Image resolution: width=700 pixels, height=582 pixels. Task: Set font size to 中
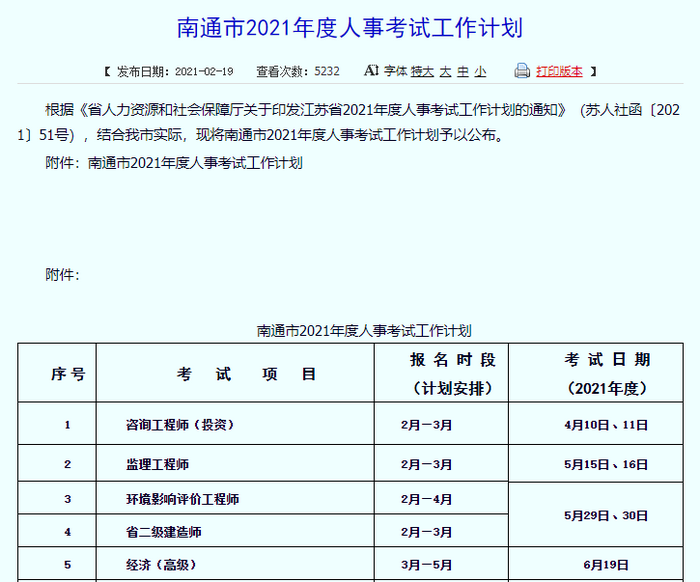coord(463,72)
